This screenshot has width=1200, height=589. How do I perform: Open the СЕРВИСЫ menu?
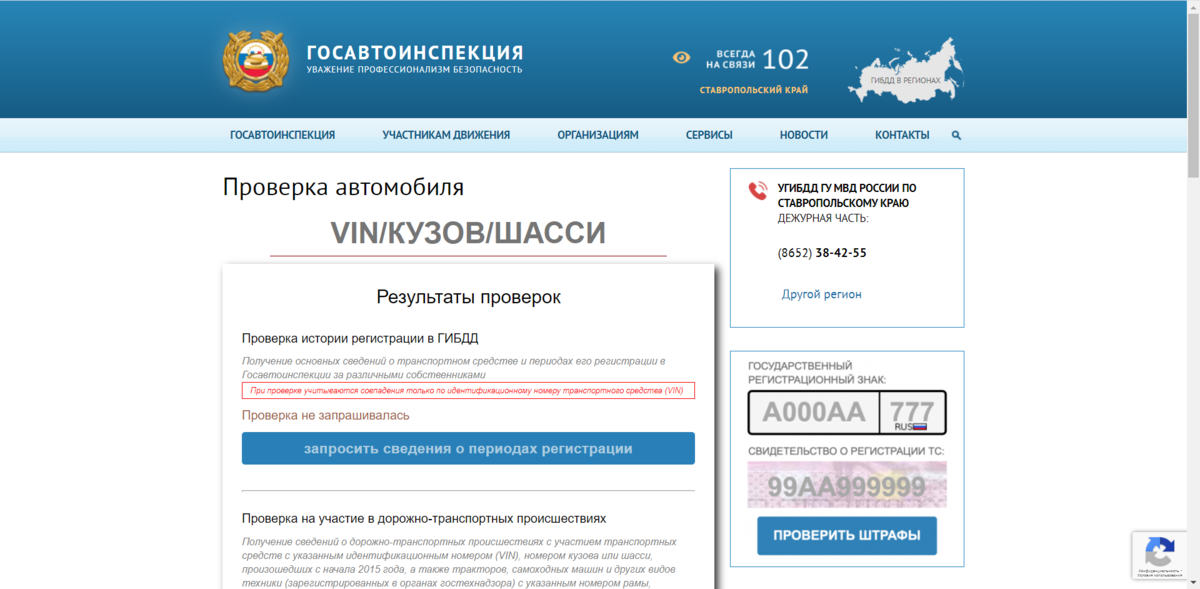coord(709,135)
